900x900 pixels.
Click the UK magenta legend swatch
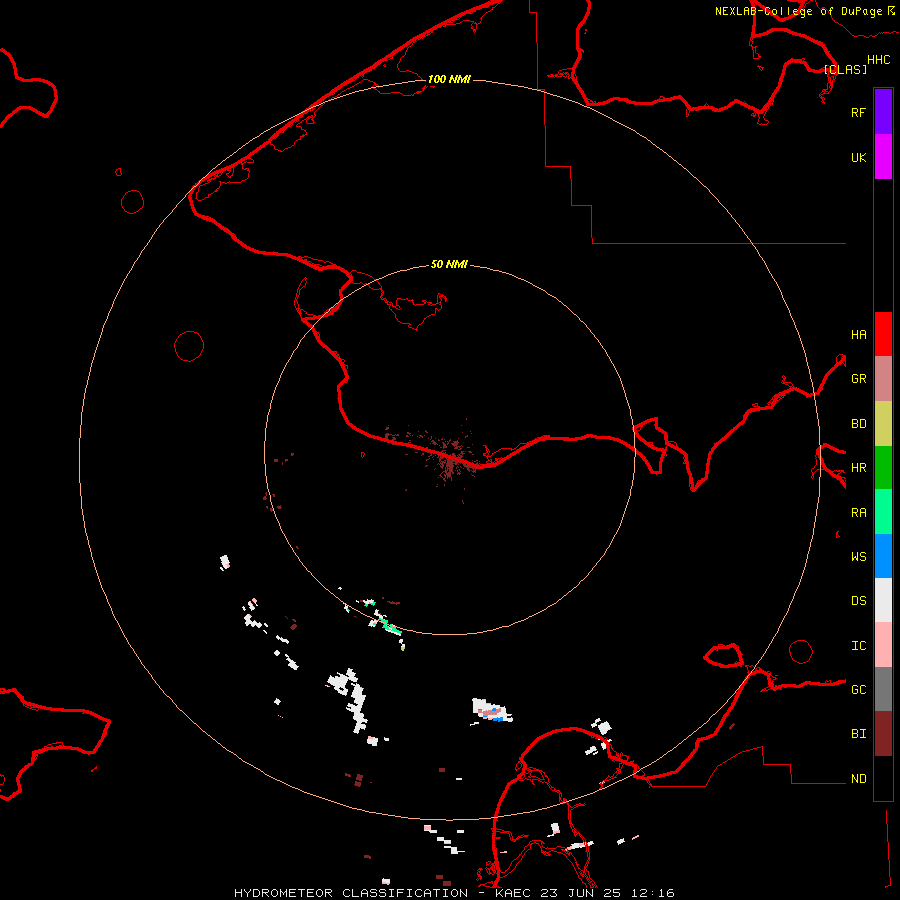click(x=883, y=157)
